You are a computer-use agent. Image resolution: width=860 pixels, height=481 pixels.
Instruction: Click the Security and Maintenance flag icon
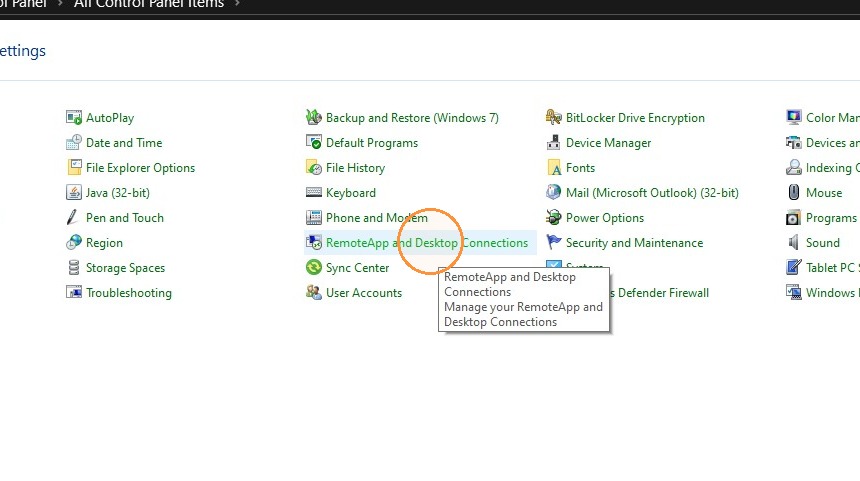coord(553,242)
